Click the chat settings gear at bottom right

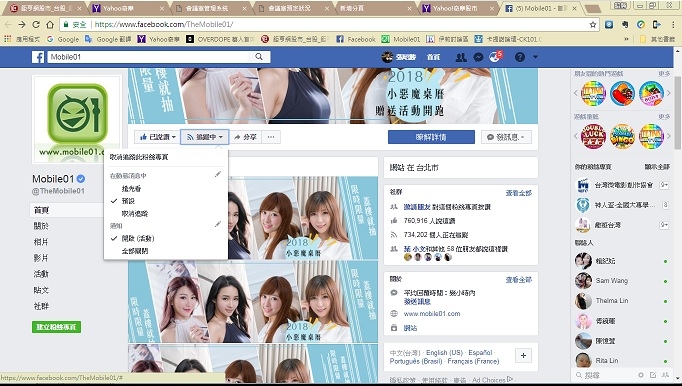coord(641,375)
